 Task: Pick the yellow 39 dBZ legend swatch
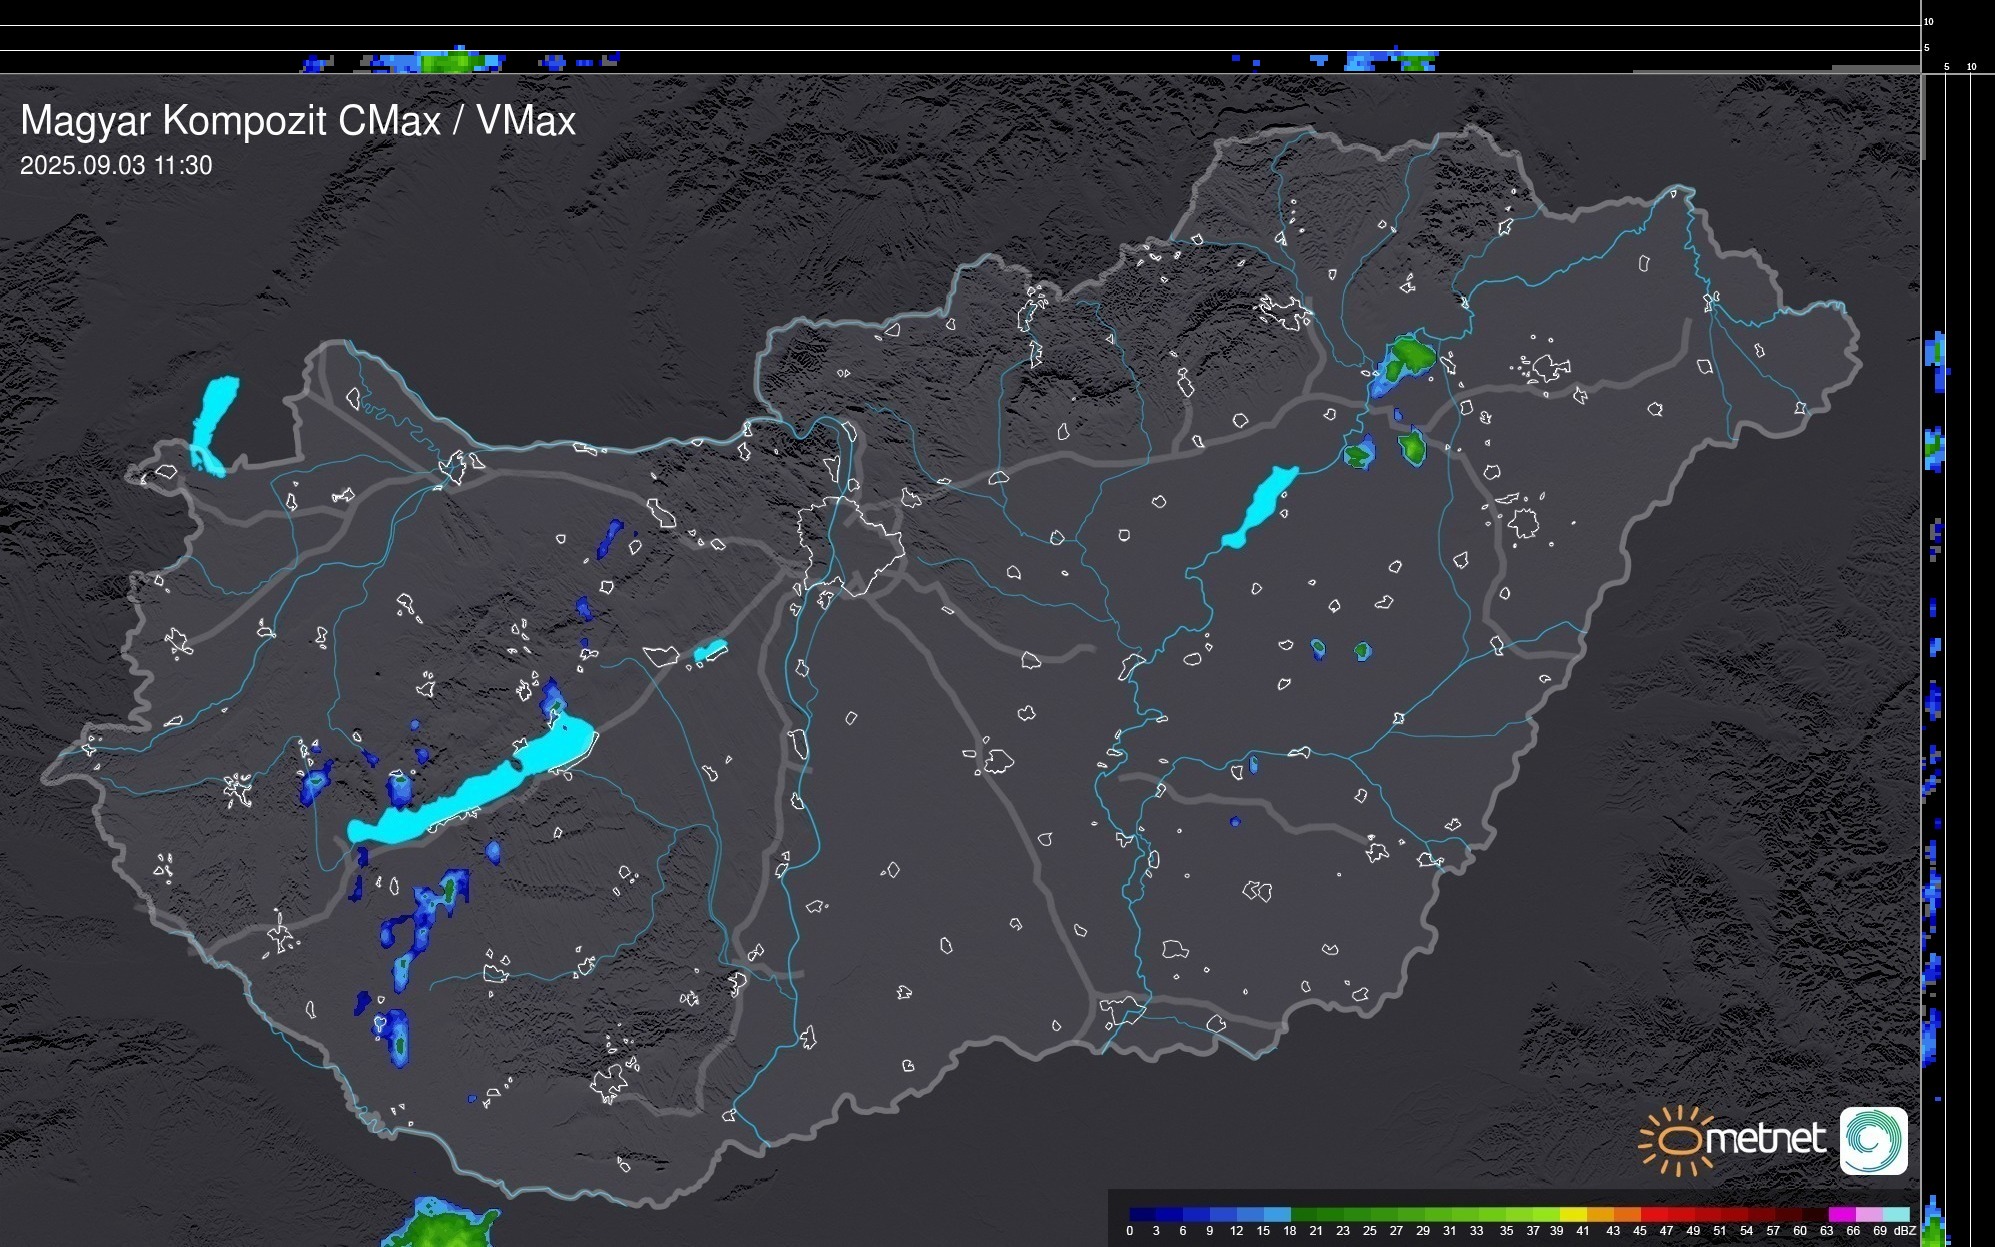[1573, 1214]
